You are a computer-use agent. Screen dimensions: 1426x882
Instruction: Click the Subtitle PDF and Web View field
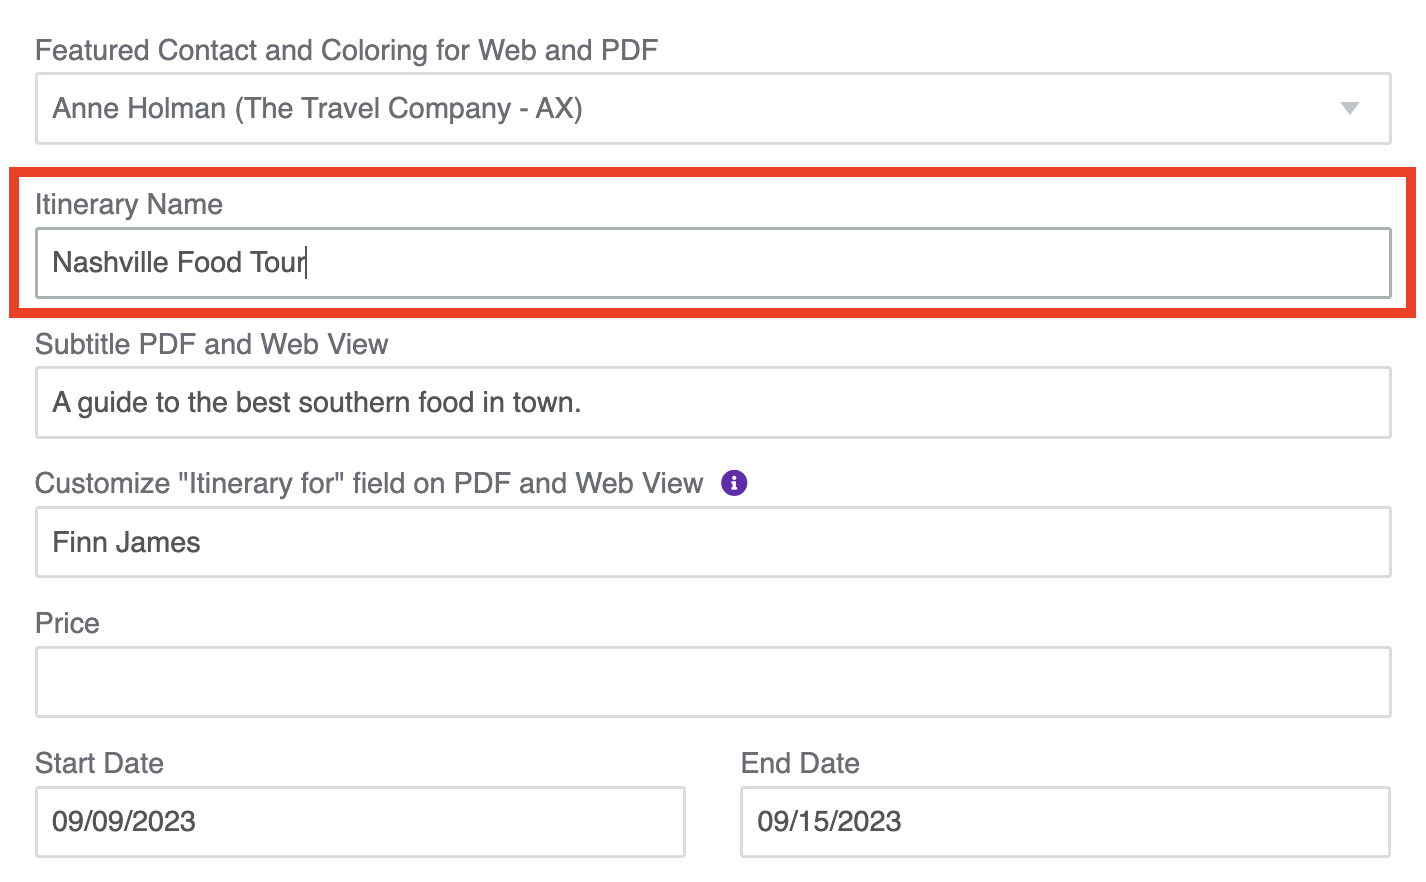pos(713,402)
